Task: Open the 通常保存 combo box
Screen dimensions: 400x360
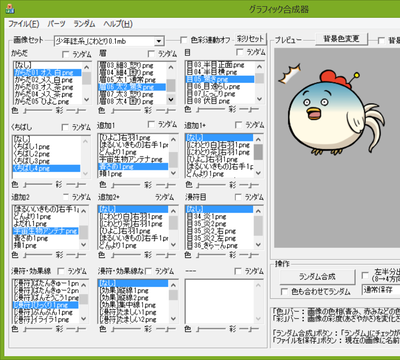Action: pos(382,289)
